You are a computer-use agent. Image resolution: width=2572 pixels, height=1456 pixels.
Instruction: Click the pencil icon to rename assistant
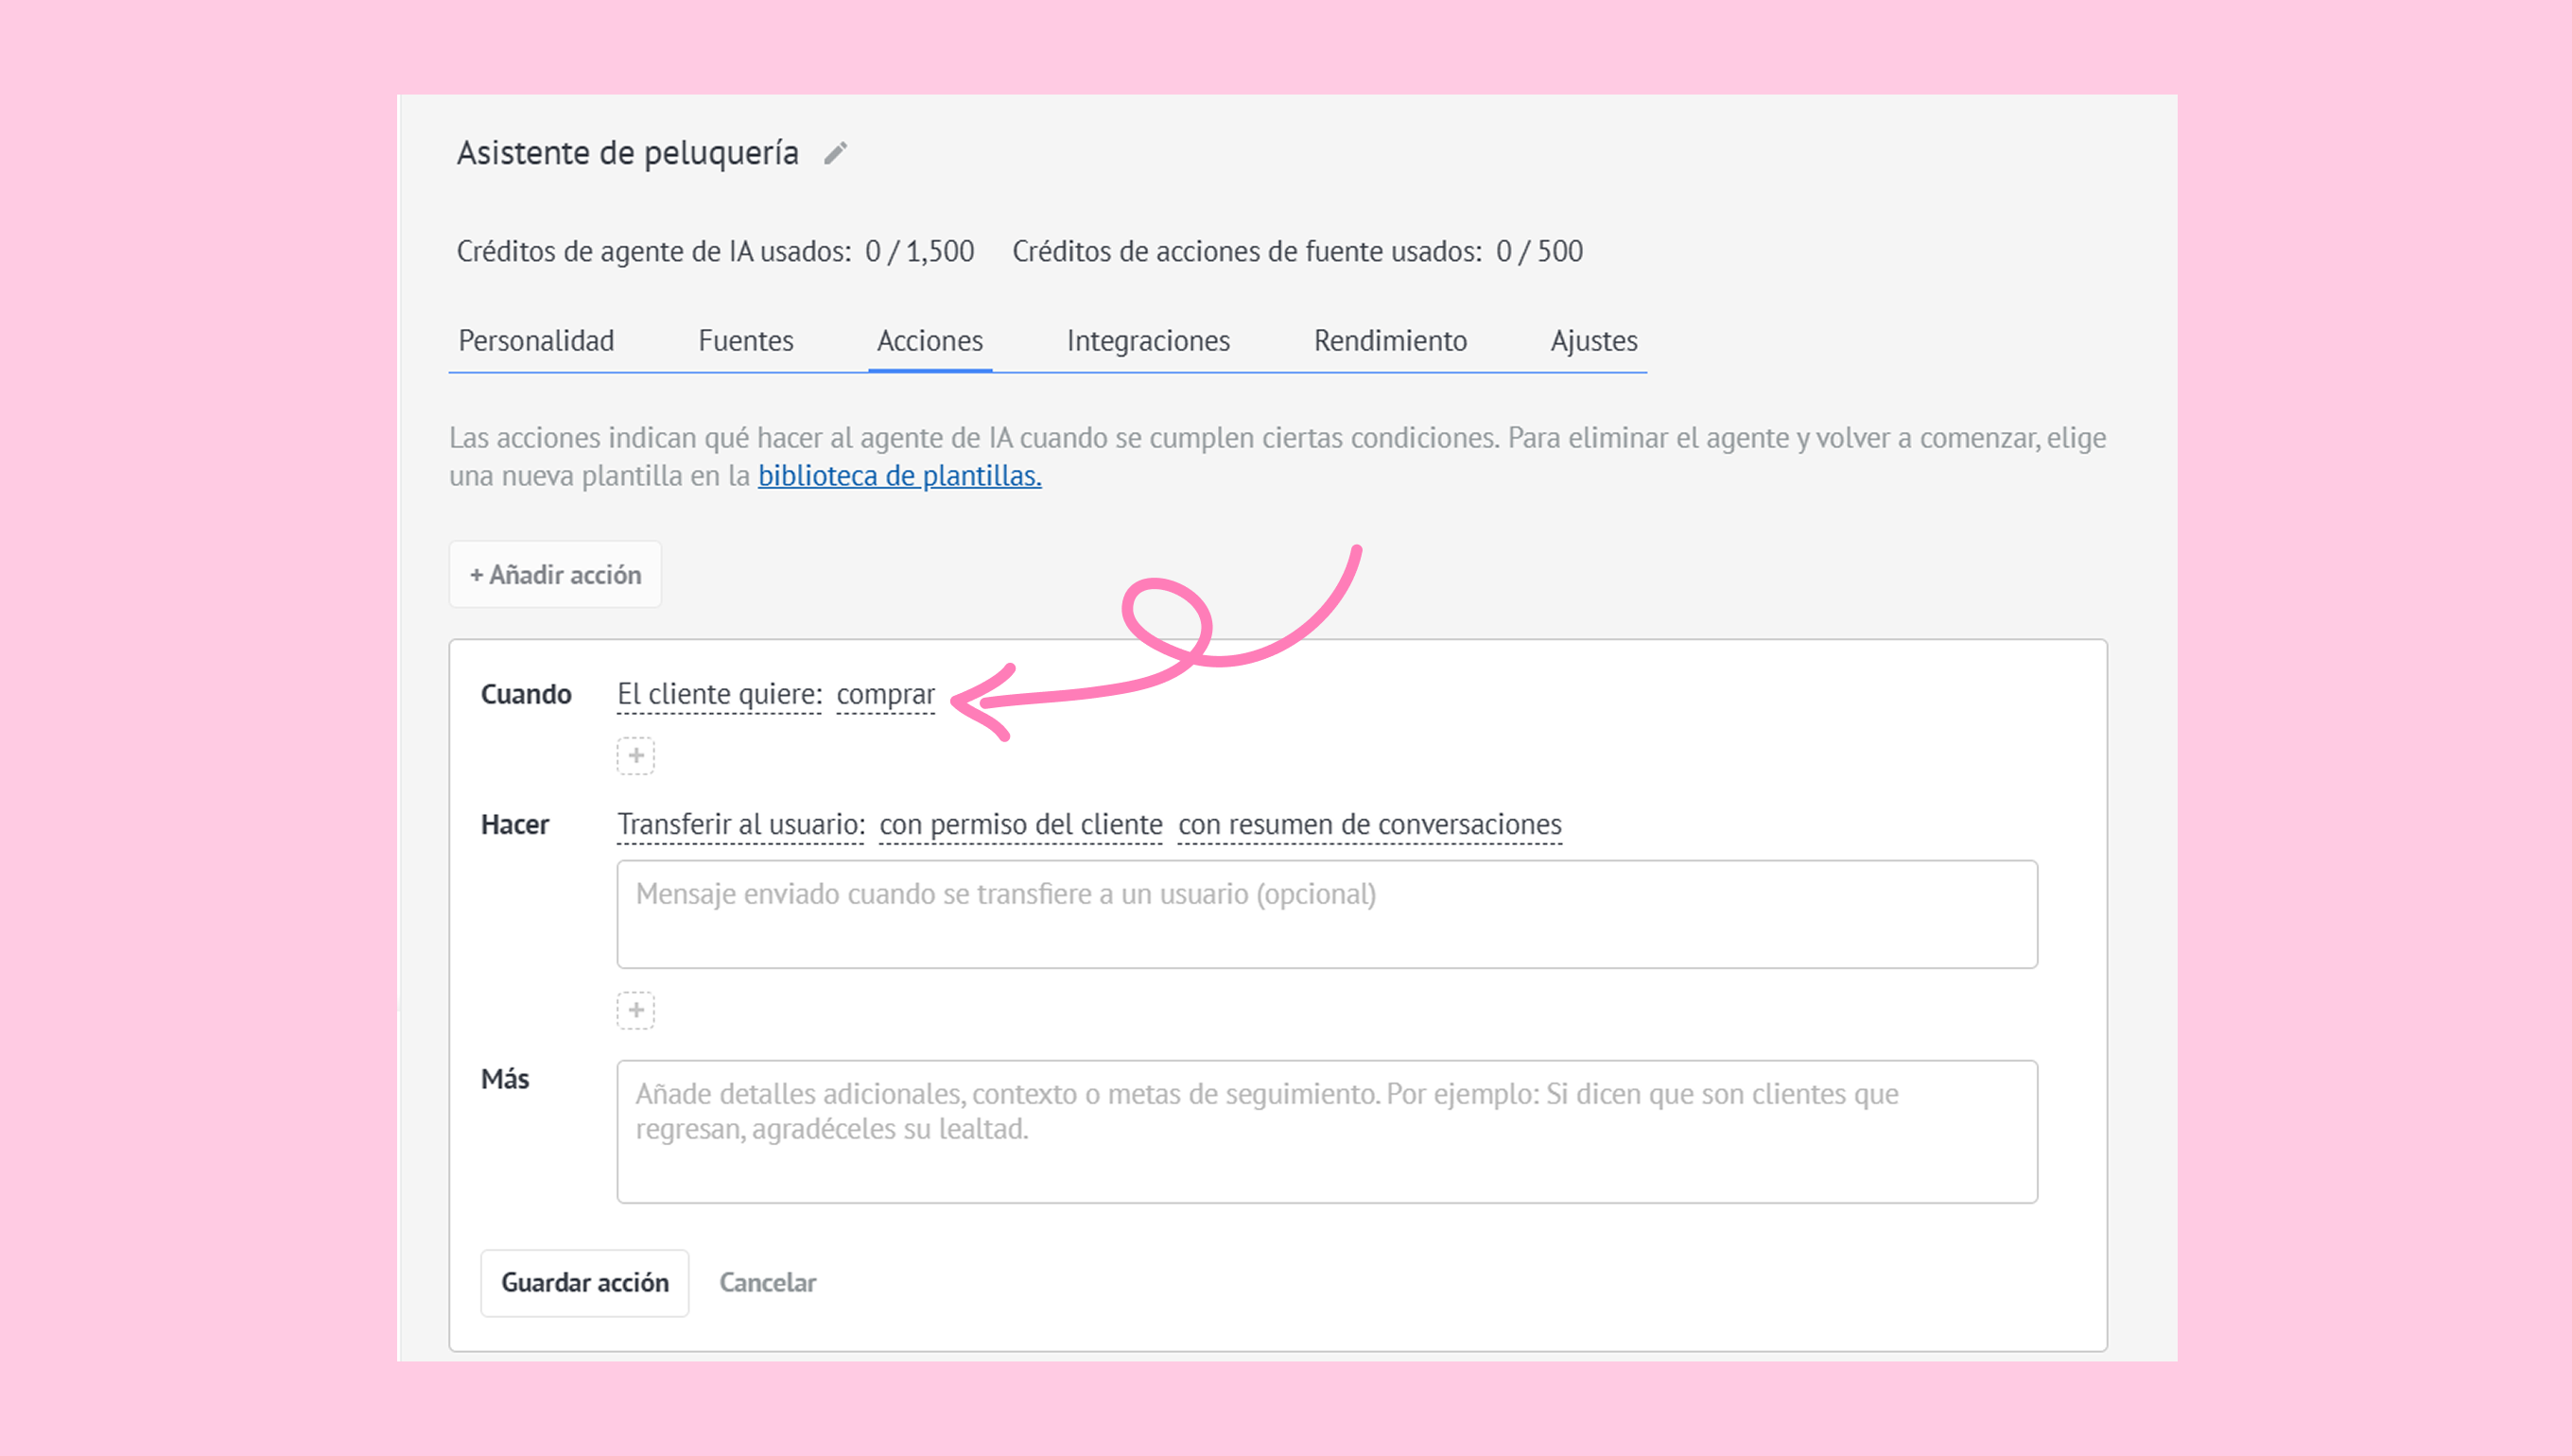pos(836,153)
